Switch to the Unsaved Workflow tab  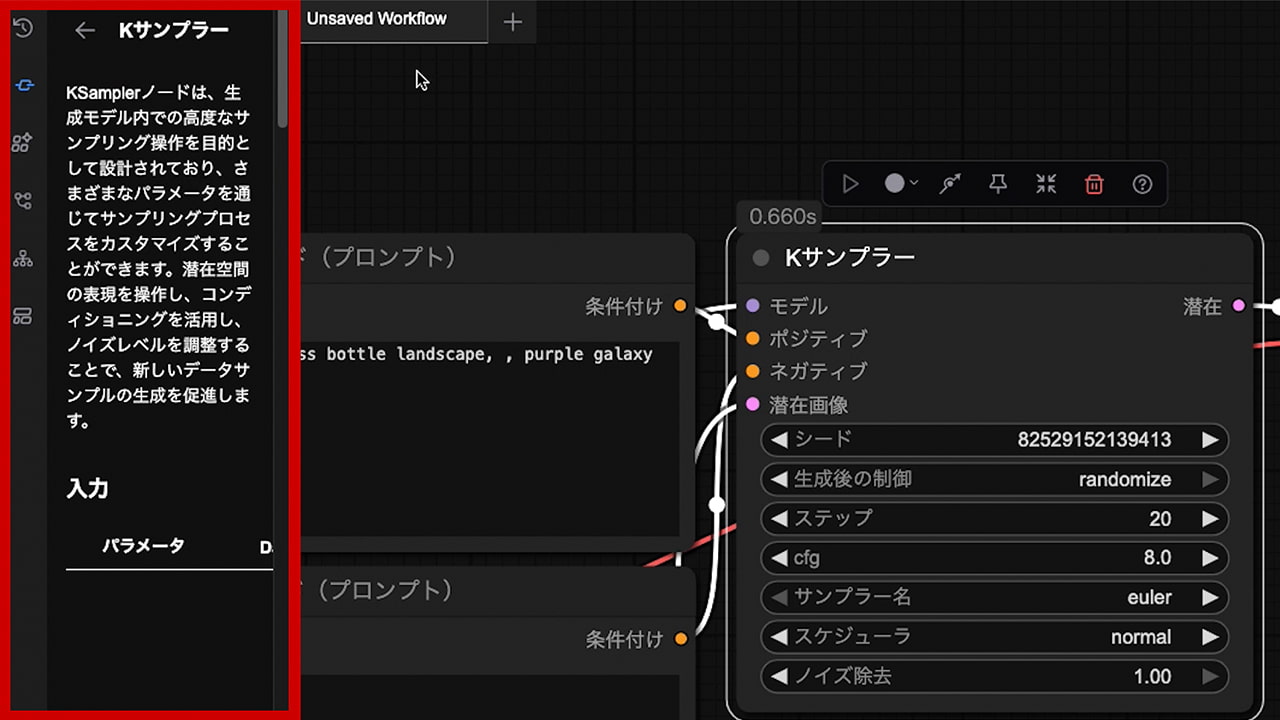pos(377,19)
